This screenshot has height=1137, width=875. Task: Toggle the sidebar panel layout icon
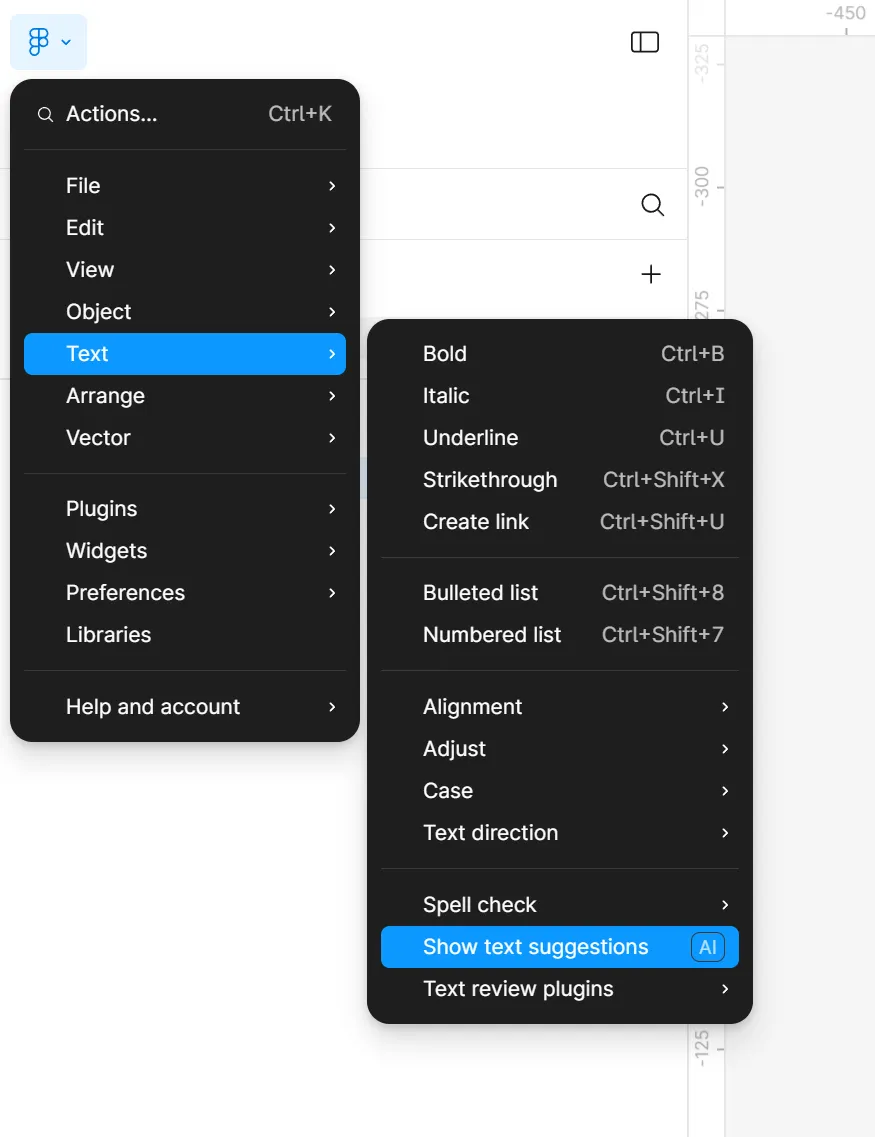pyautogui.click(x=645, y=42)
